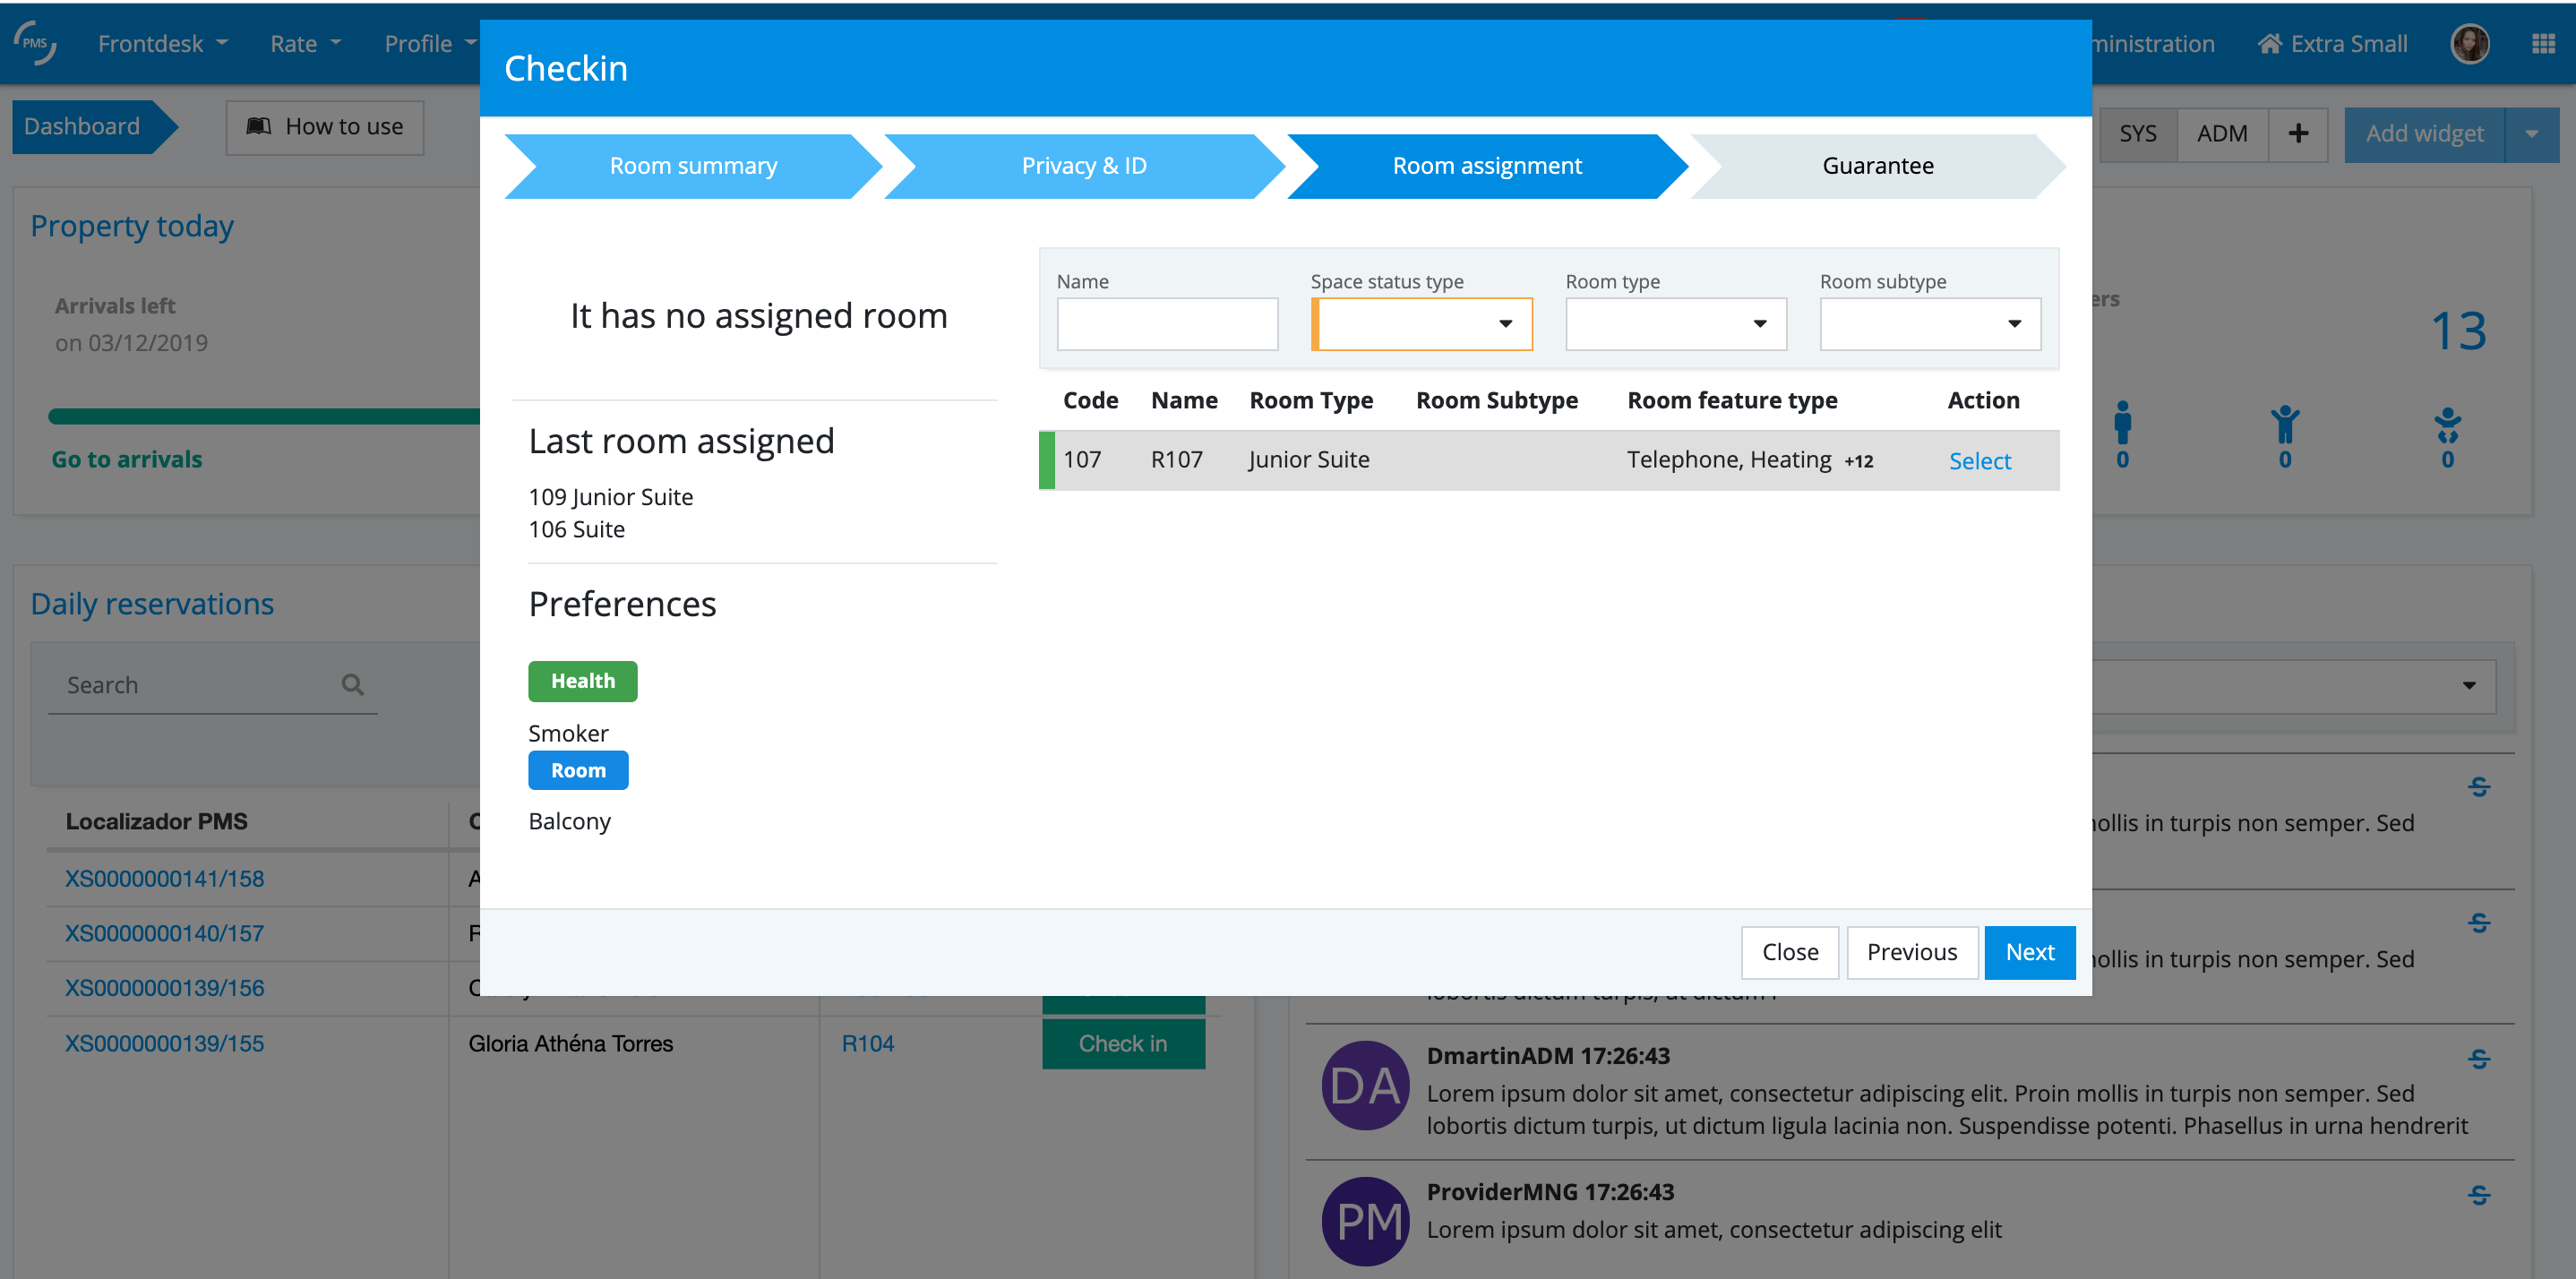This screenshot has height=1279, width=2576.
Task: Expand Add widget dropdown arrow
Action: (x=2531, y=133)
